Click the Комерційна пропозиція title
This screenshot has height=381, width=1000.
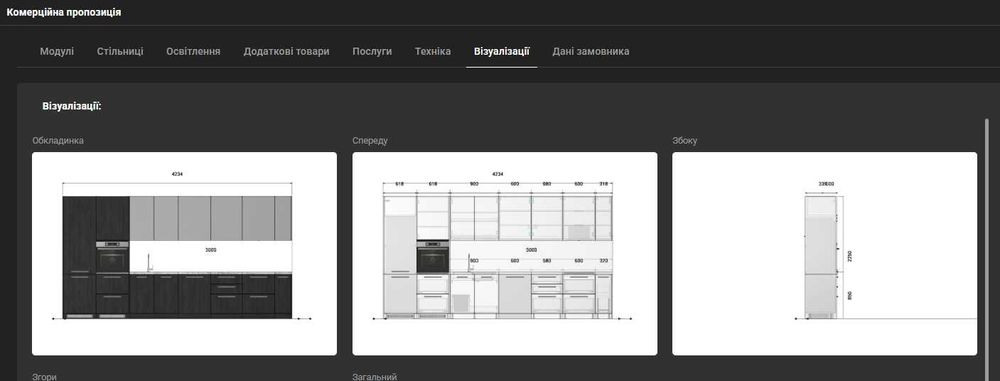(x=64, y=12)
